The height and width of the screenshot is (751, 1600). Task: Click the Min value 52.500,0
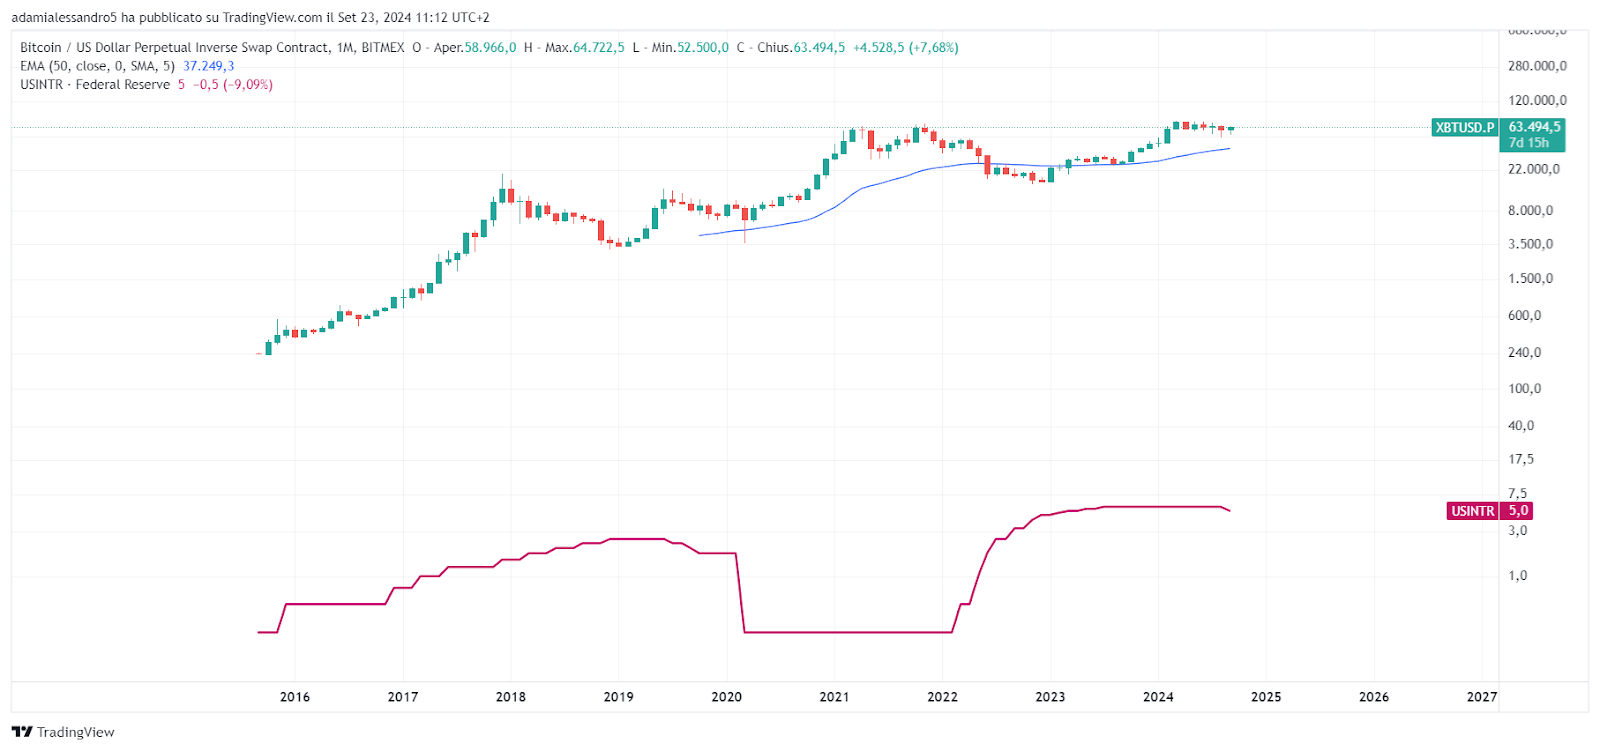click(703, 48)
